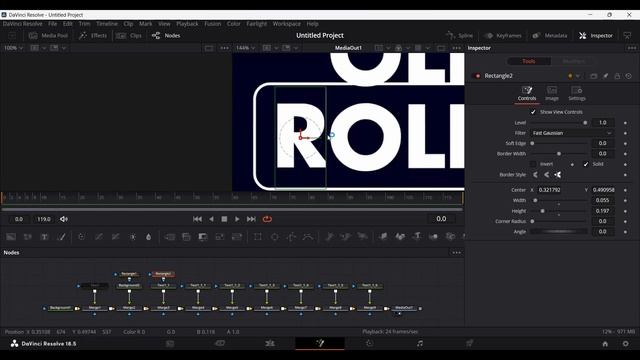Toggle audio mute speaker icon
Image resolution: width=640 pixels, height=360 pixels.
[x=64, y=219]
